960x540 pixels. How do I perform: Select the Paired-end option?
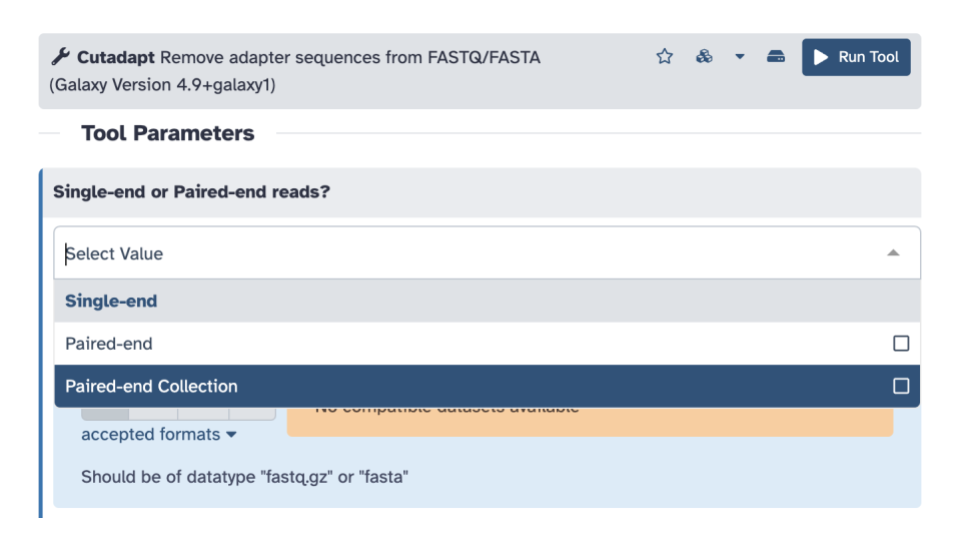click(487, 343)
